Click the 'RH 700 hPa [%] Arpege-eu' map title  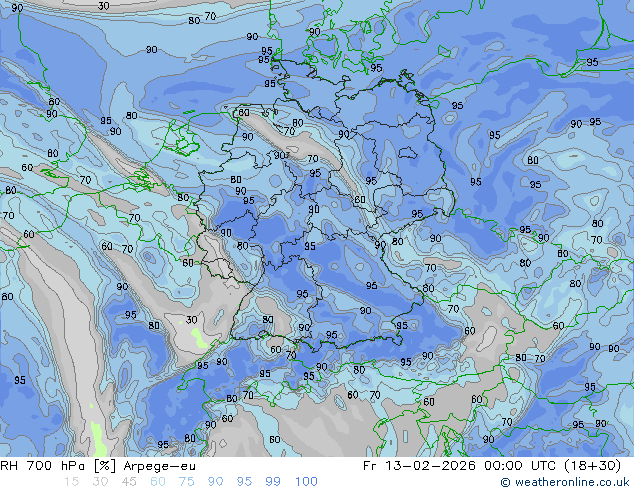tap(98, 466)
